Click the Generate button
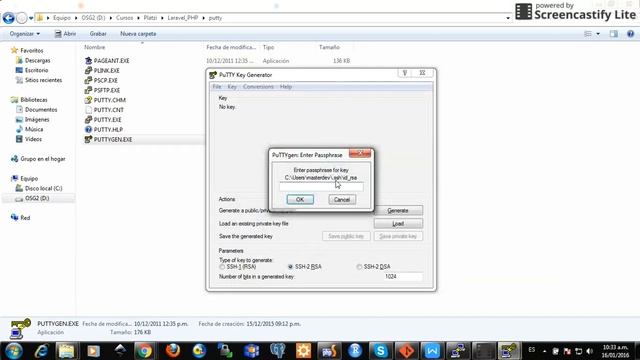The image size is (640, 360). 398,211
